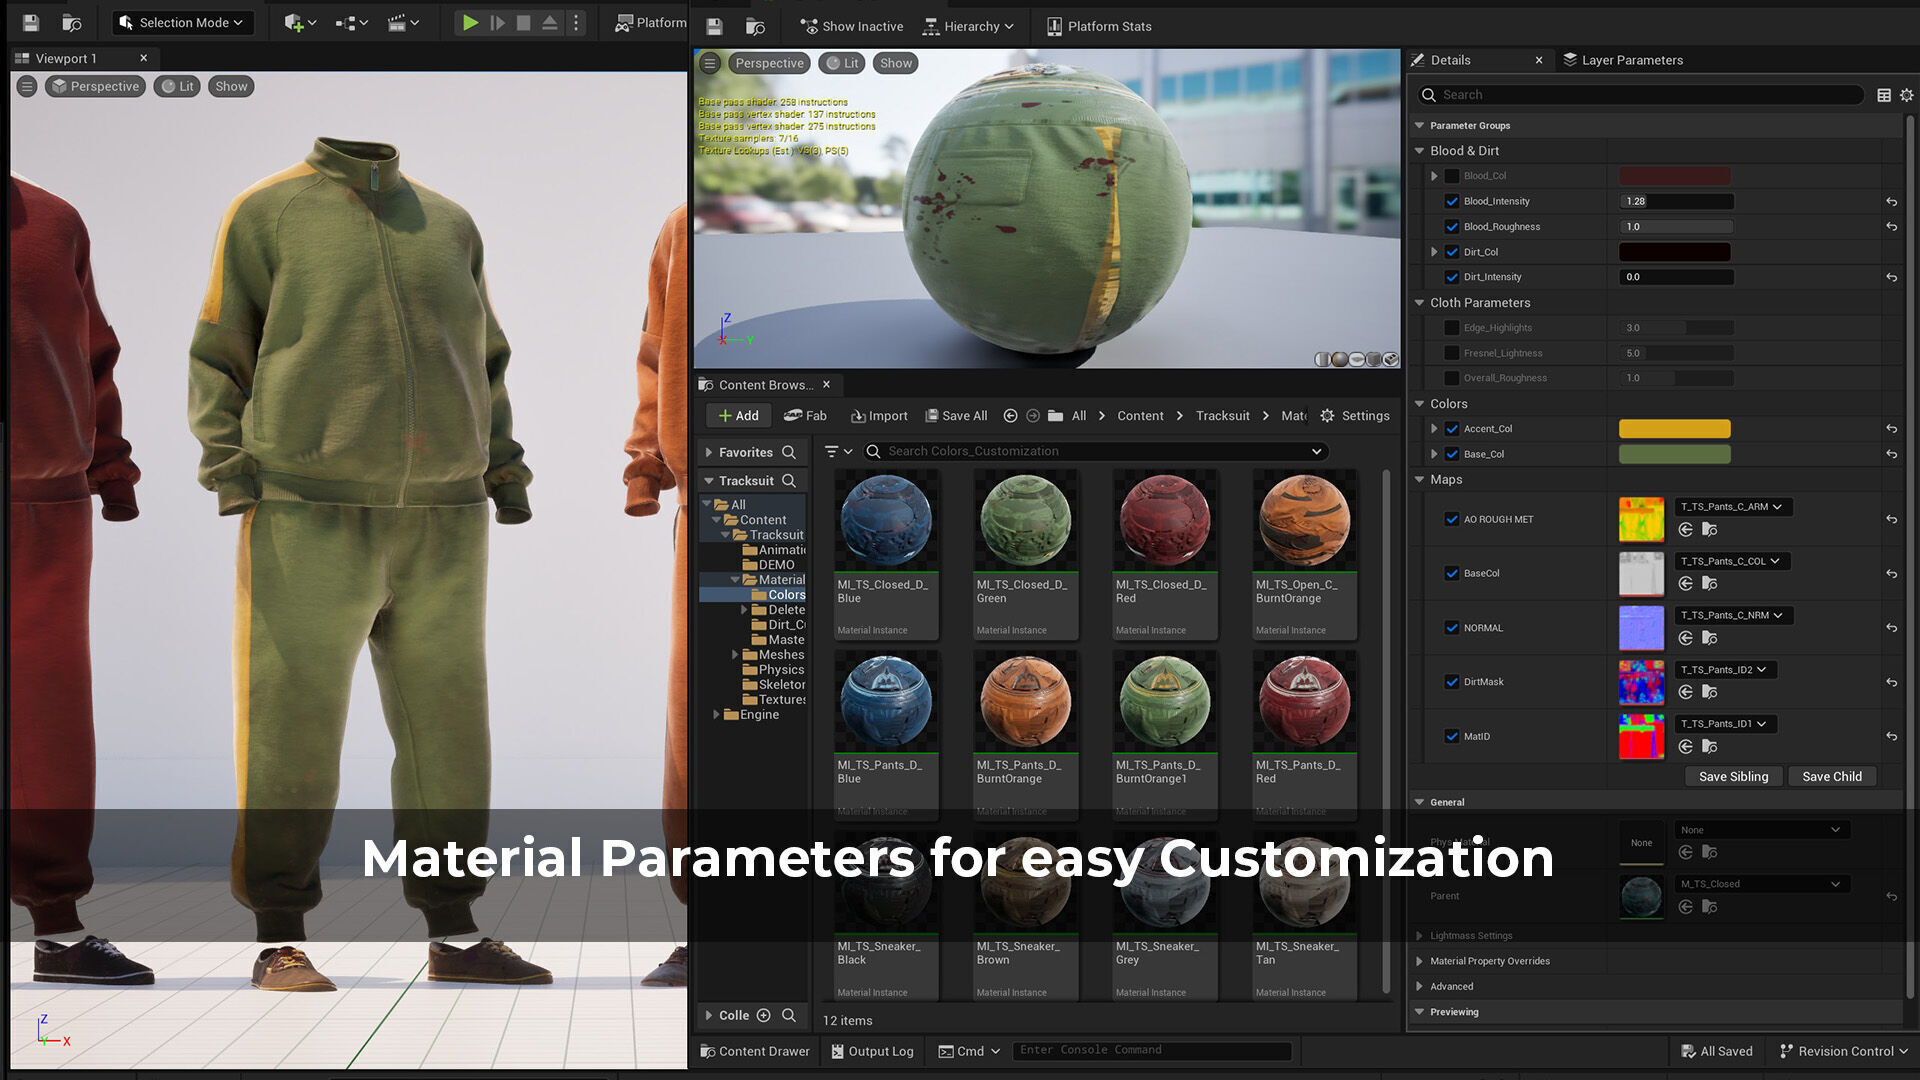
Task: Click Save icon in material editor toolbar
Action: pos(714,26)
